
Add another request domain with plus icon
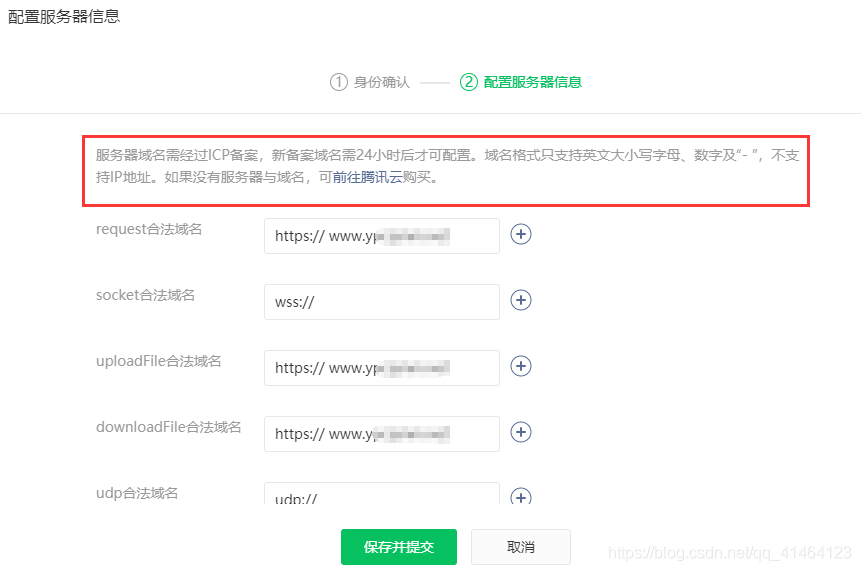pyautogui.click(x=521, y=234)
